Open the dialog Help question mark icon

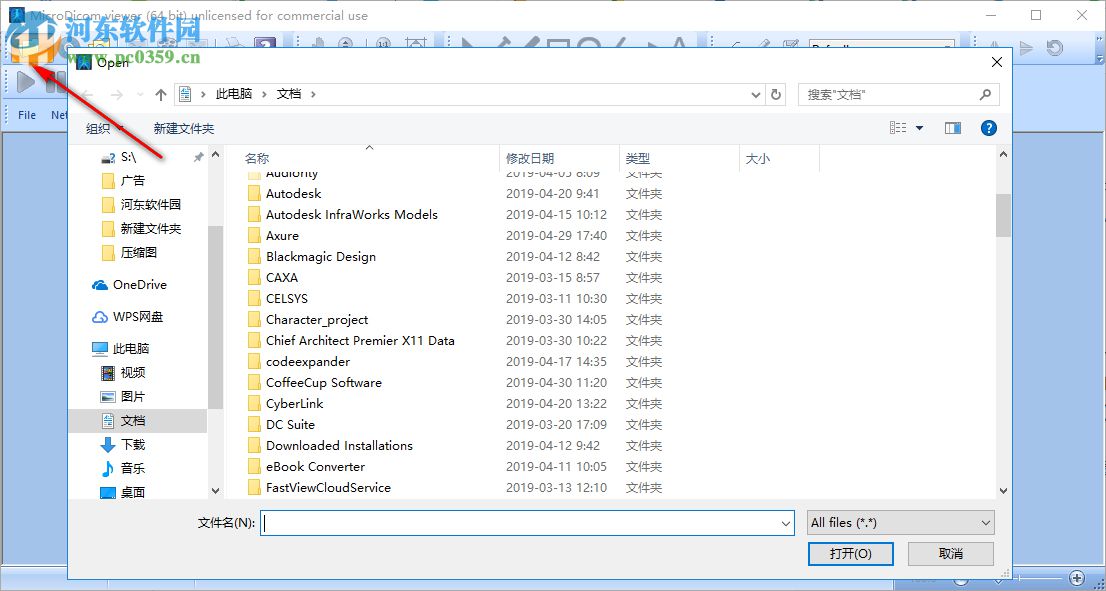[x=988, y=128]
